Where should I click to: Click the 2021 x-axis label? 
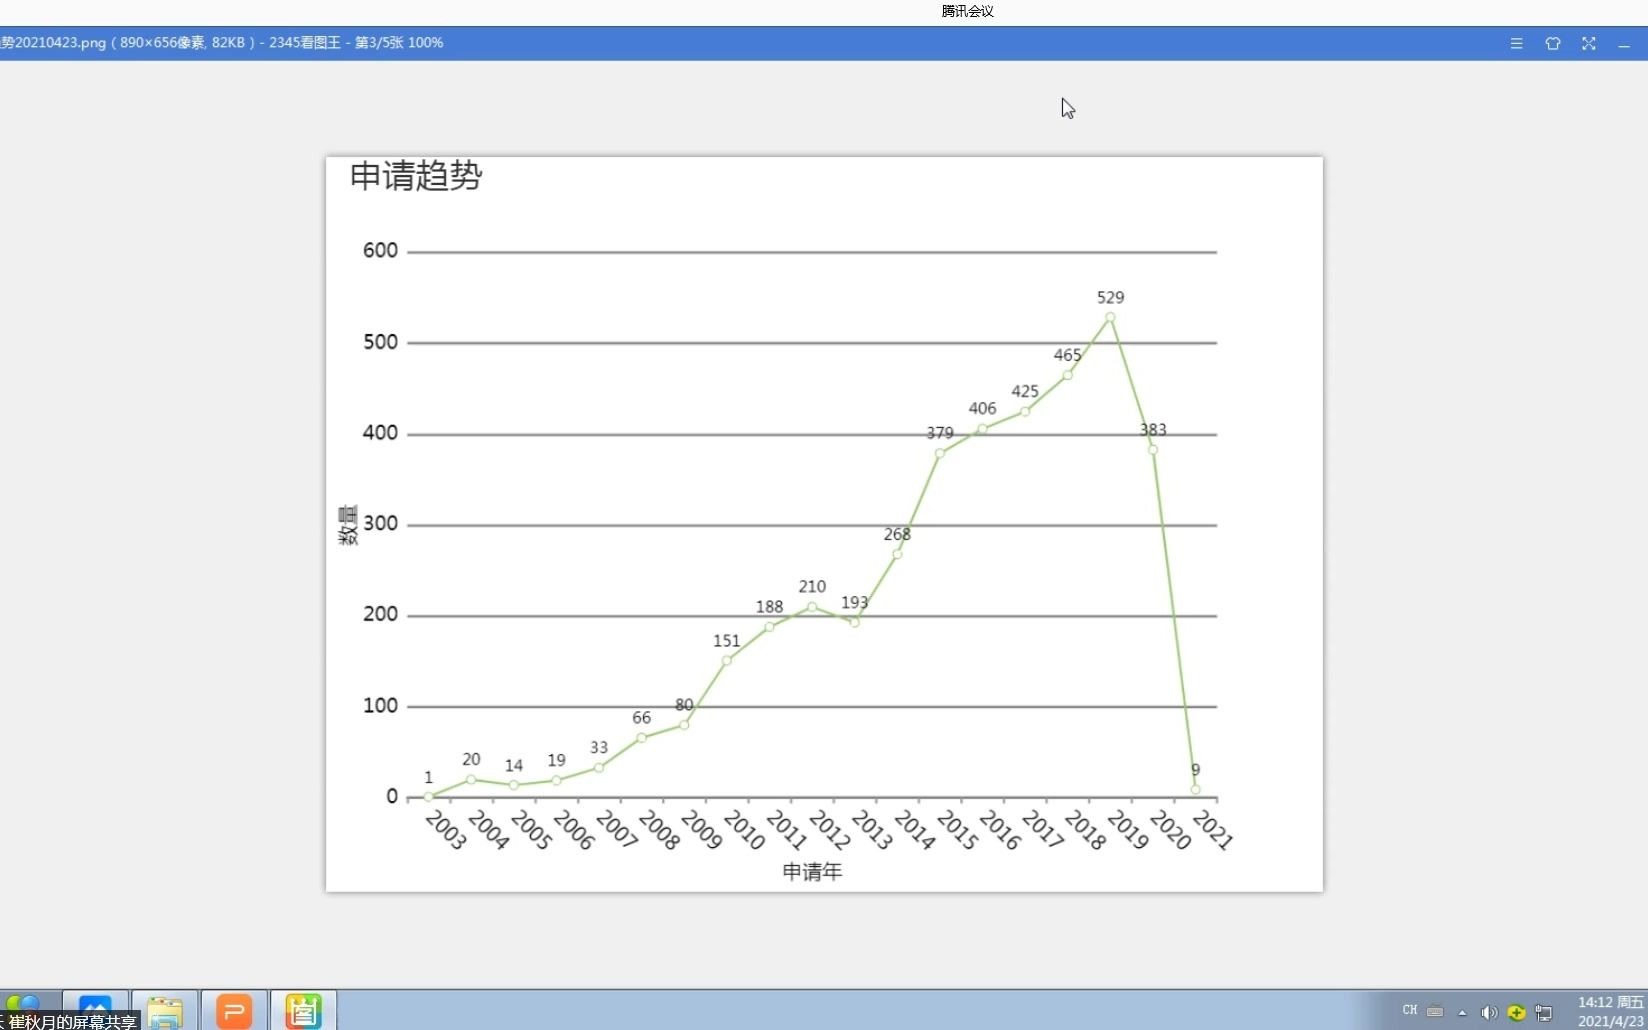click(x=1213, y=830)
